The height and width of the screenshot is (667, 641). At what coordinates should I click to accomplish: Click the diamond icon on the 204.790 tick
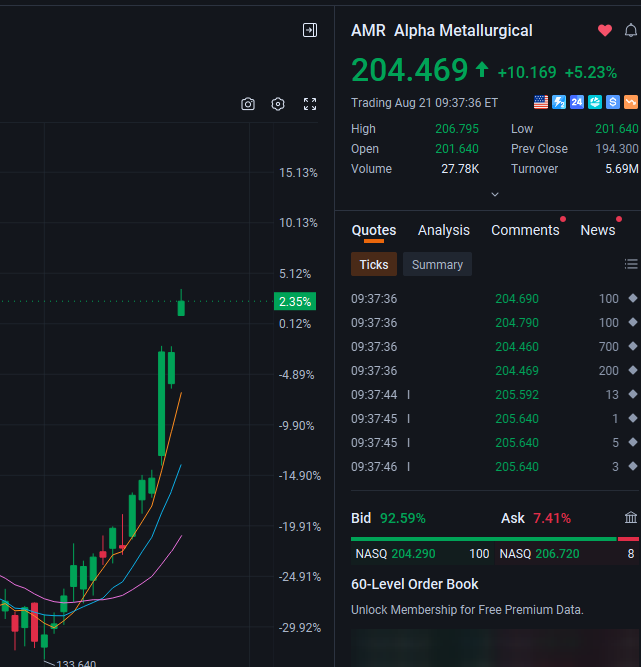633,322
